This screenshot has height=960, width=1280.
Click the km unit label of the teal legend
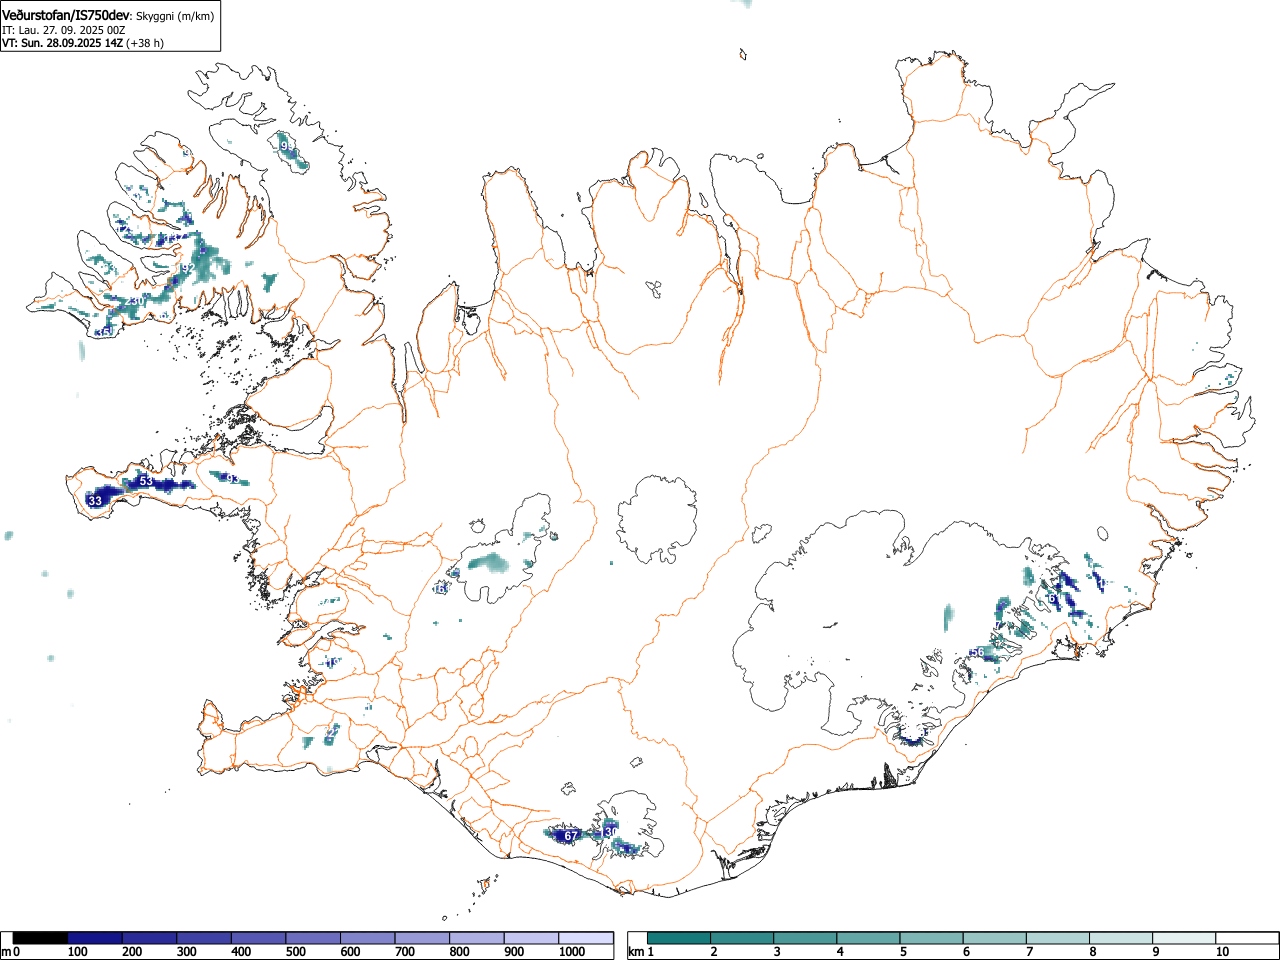[636, 952]
